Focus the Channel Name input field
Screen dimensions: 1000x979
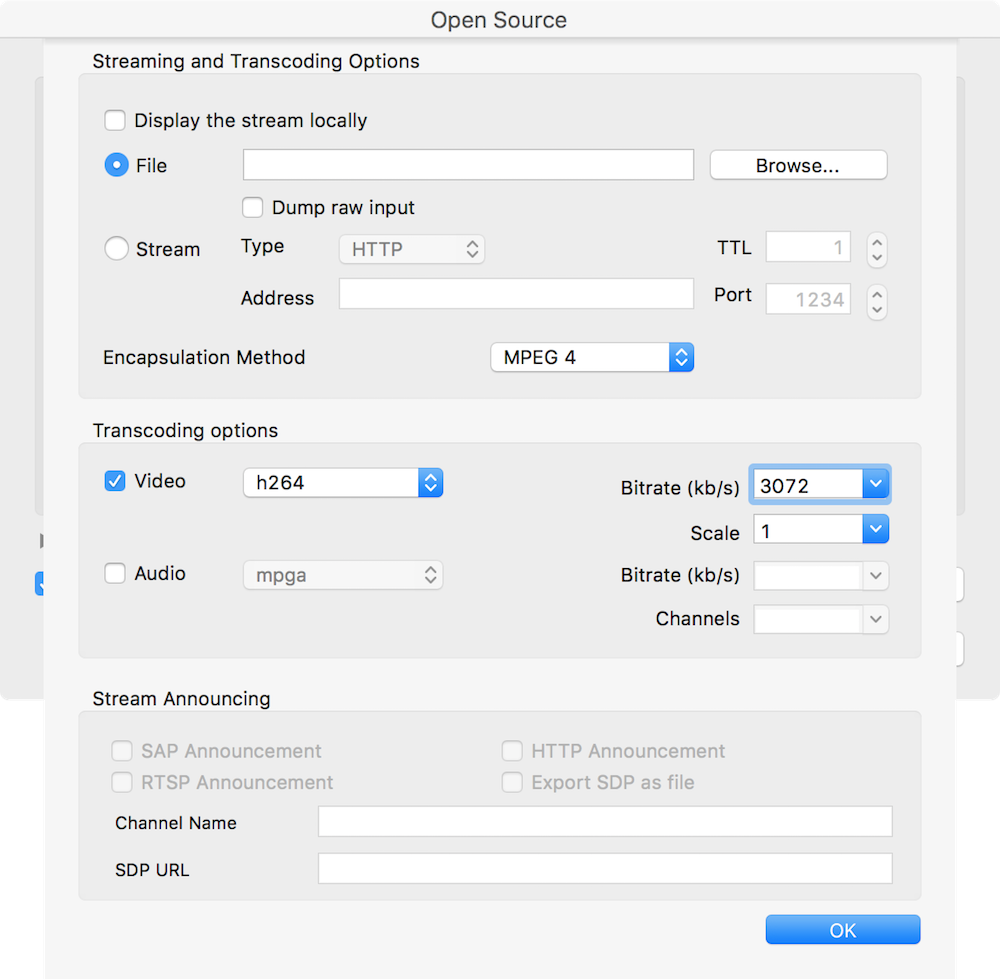(x=605, y=821)
